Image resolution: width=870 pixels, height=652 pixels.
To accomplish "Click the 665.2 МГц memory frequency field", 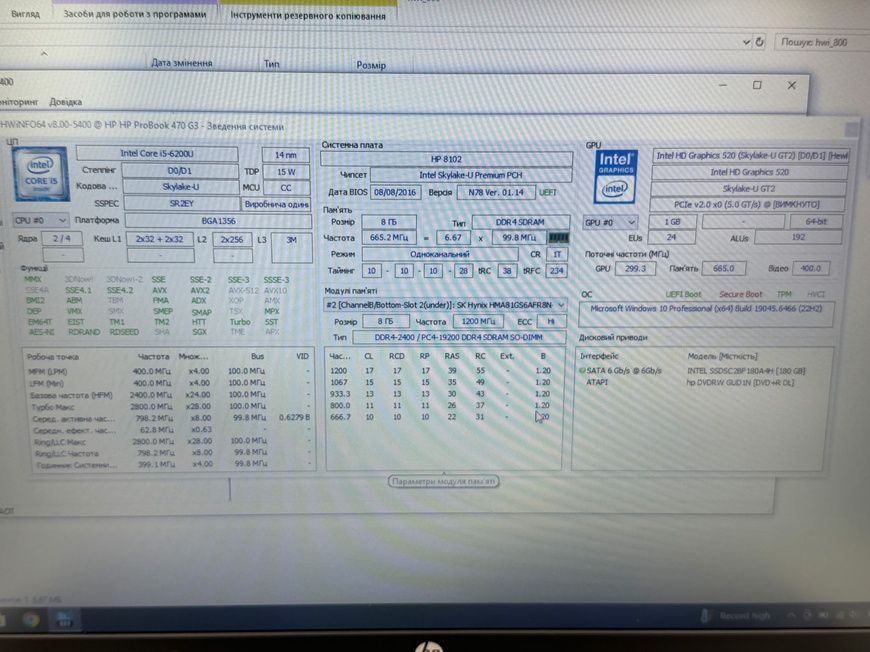I will coord(389,237).
